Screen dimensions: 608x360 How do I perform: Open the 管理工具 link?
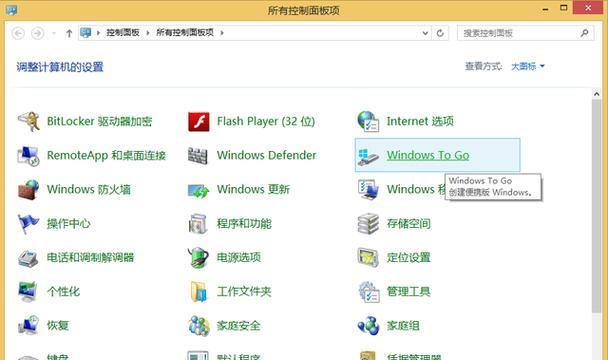[x=408, y=291]
